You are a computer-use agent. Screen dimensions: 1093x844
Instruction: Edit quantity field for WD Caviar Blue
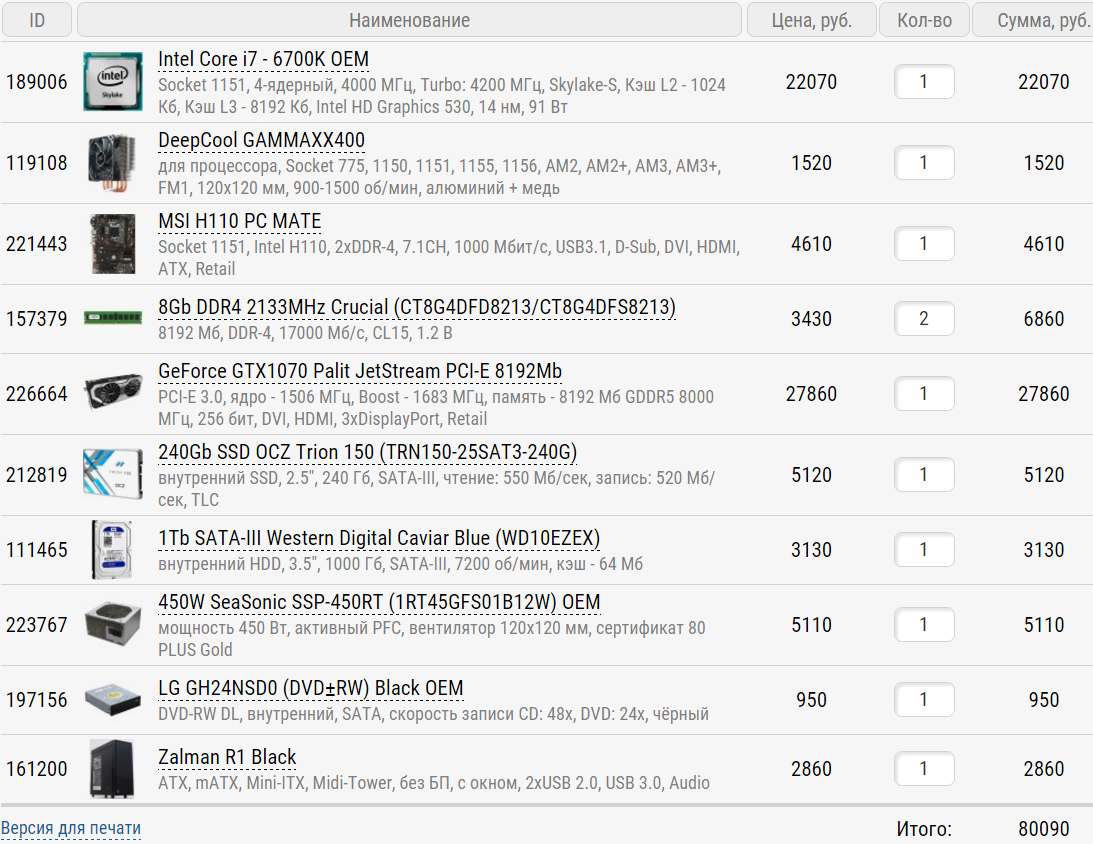pyautogui.click(x=924, y=549)
